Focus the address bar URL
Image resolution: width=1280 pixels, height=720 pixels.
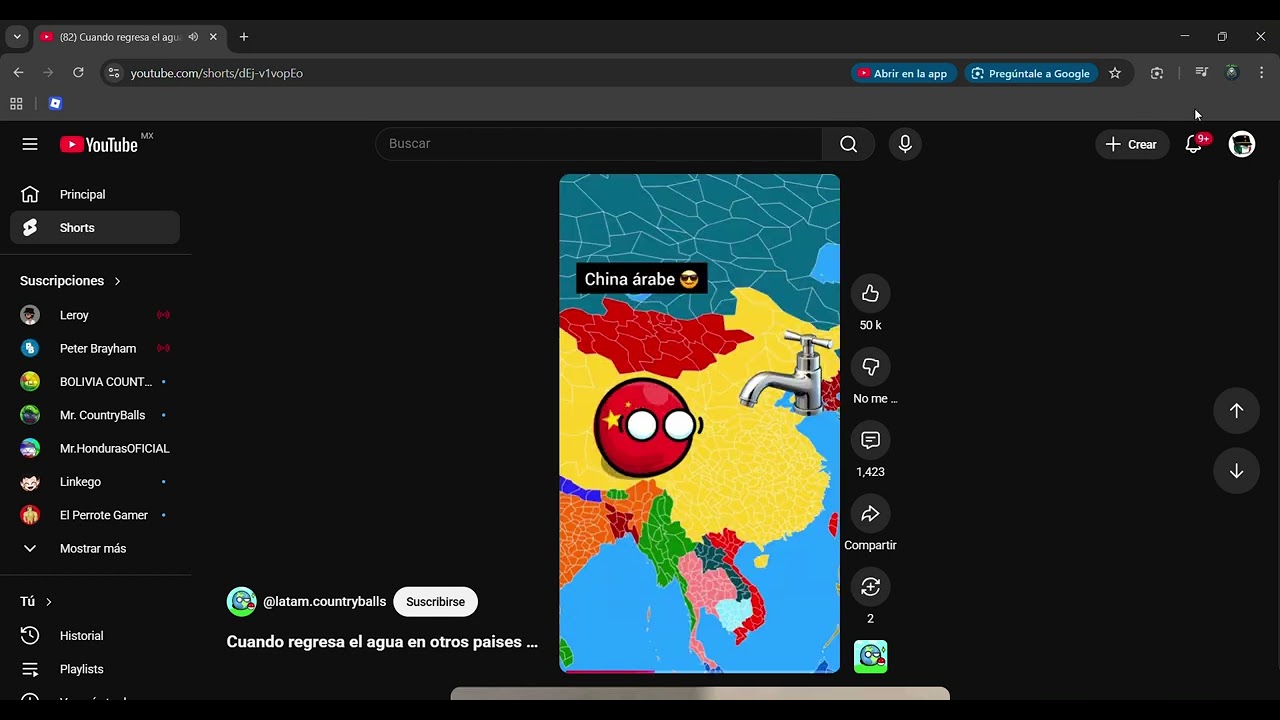tap(217, 73)
